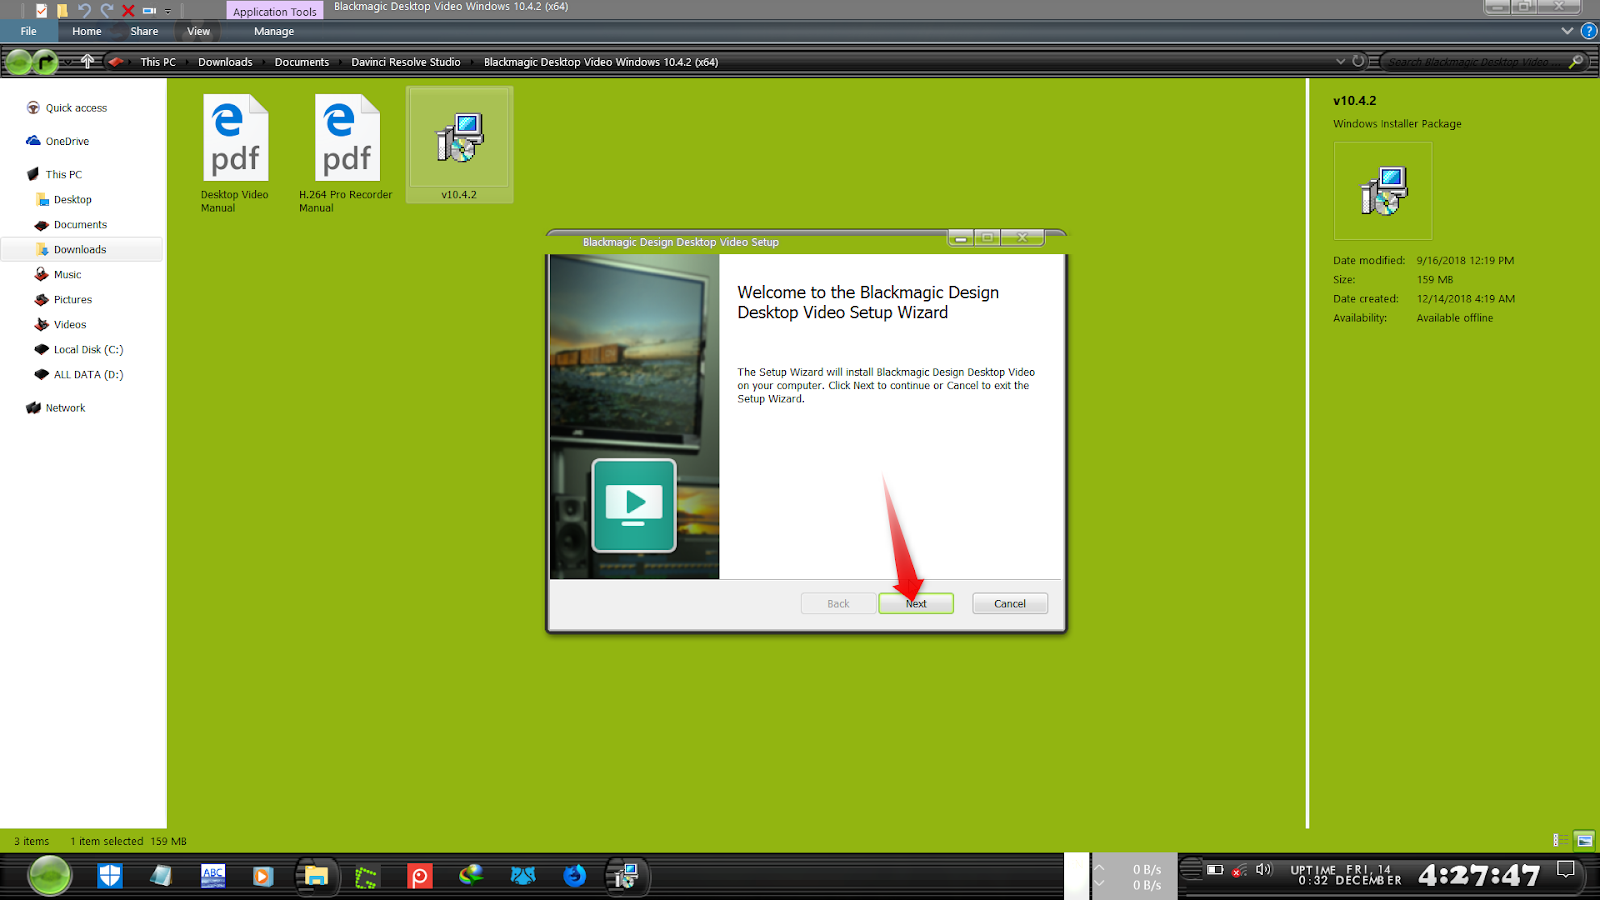Screen dimensions: 1600x900
Task: Click the Rename quick access toolbar icon
Action: click(x=149, y=11)
